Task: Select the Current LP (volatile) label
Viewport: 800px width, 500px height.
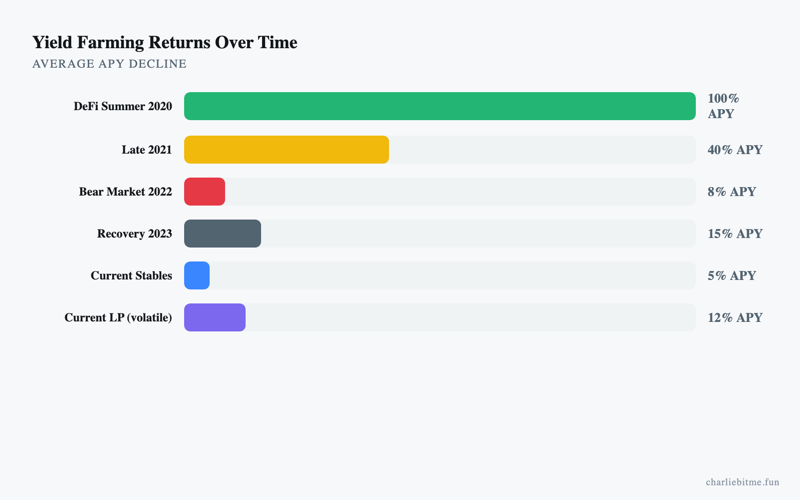Action: 118,317
